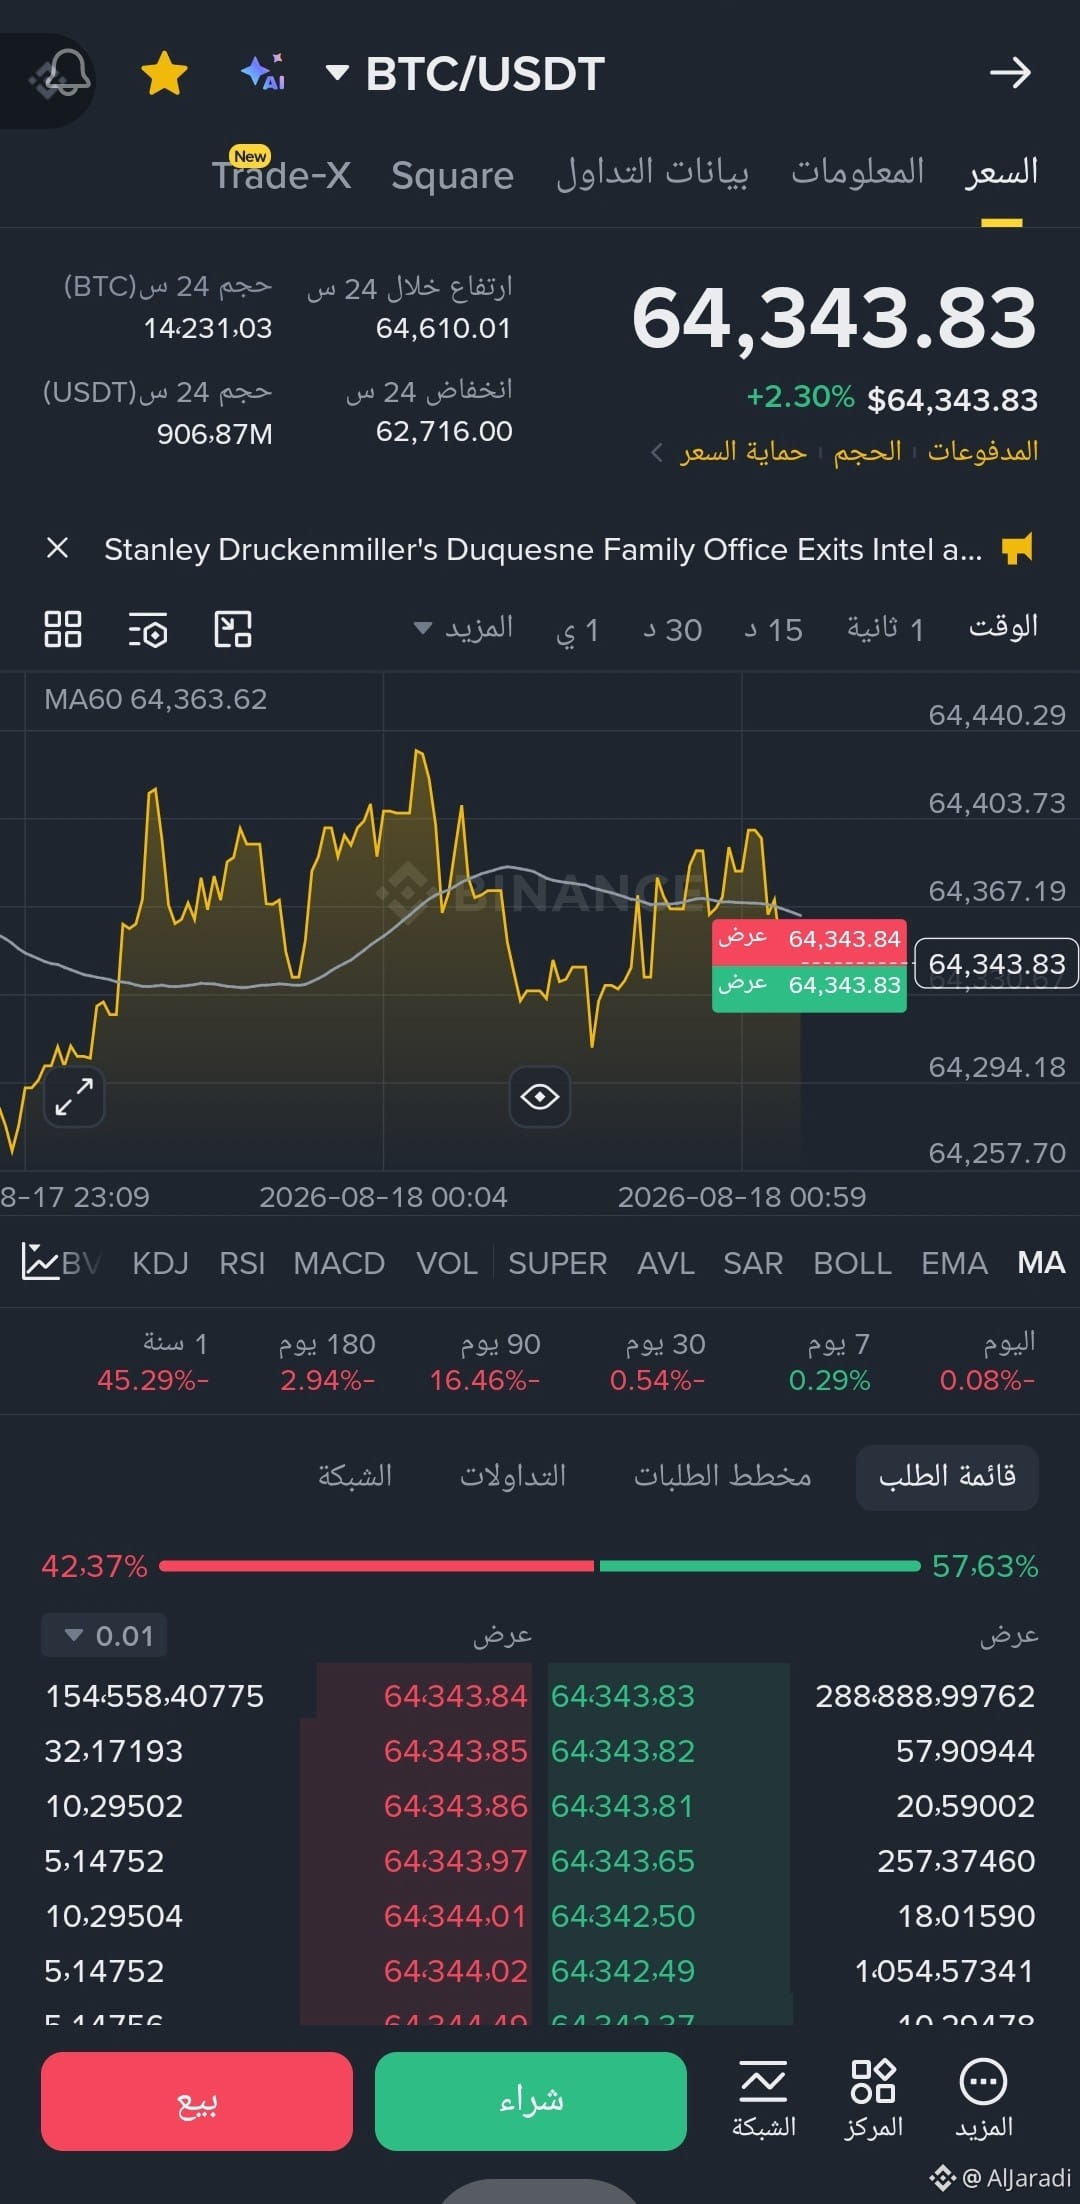Open the حماية السعر link
This screenshot has width=1080, height=2204.
tap(743, 452)
